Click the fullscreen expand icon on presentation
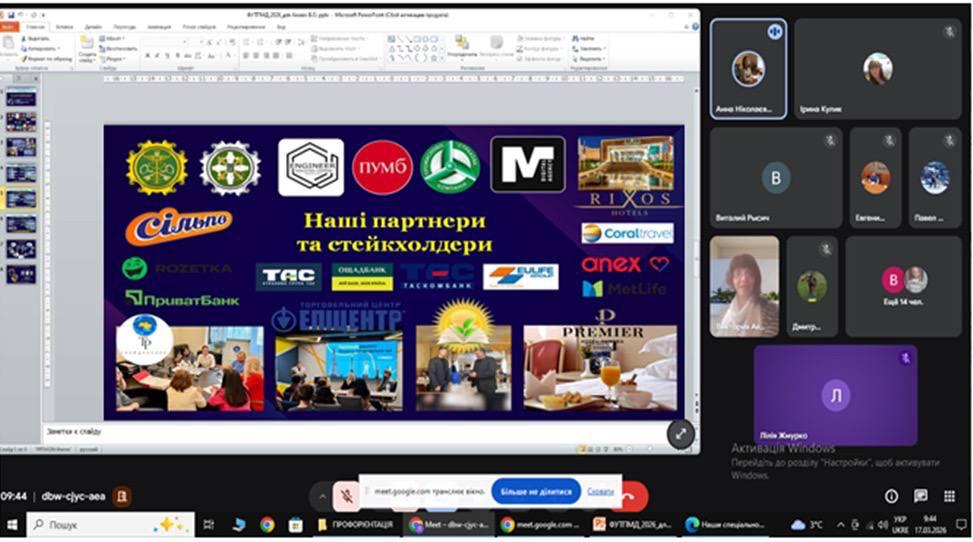 (x=680, y=433)
